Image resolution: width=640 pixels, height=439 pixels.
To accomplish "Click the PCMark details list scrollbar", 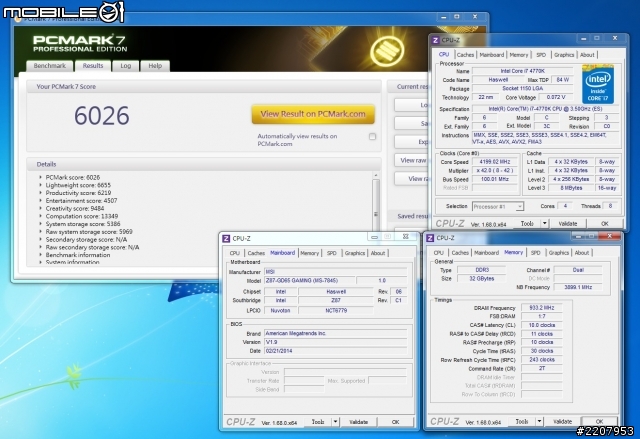I will pos(376,216).
